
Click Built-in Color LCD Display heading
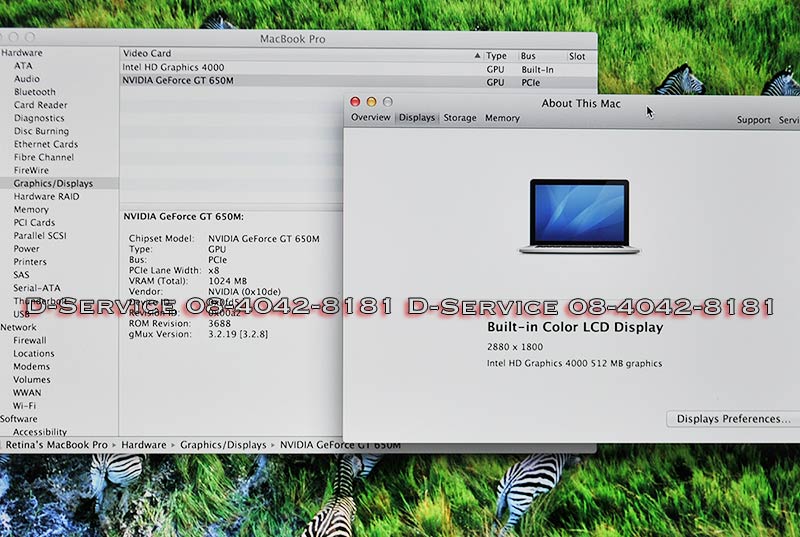pyautogui.click(x=575, y=327)
